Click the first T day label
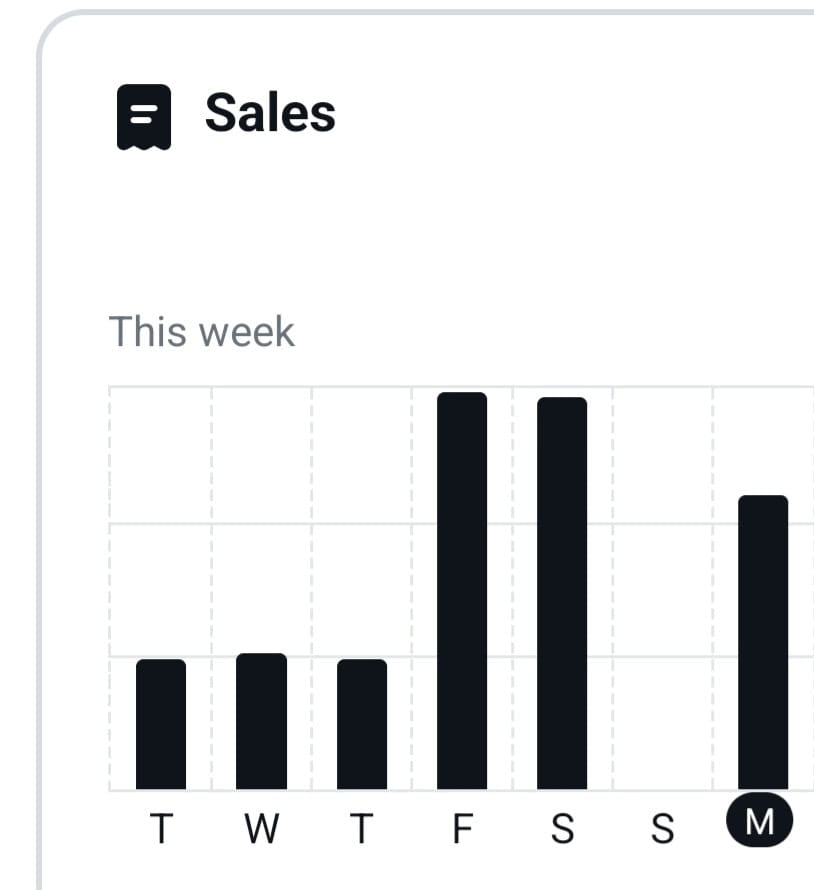The height and width of the screenshot is (890, 814). [161, 829]
